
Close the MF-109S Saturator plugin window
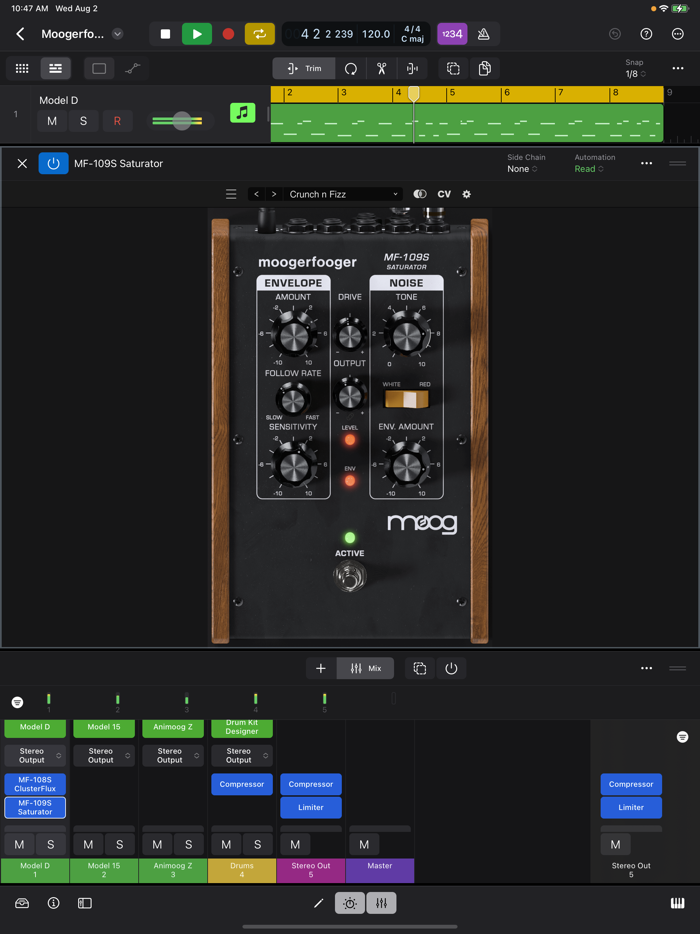click(x=22, y=163)
